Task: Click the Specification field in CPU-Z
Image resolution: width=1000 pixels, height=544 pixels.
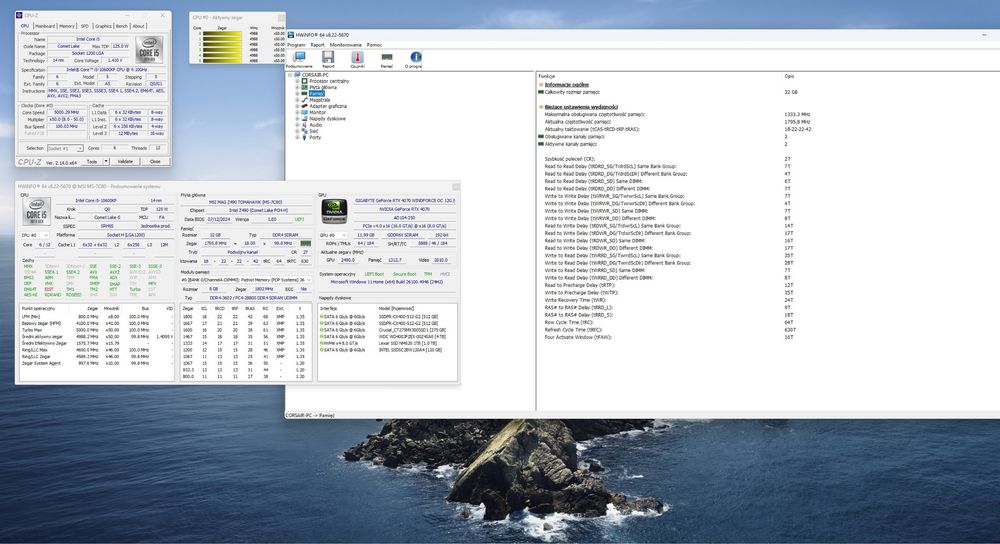Action: click(107, 70)
